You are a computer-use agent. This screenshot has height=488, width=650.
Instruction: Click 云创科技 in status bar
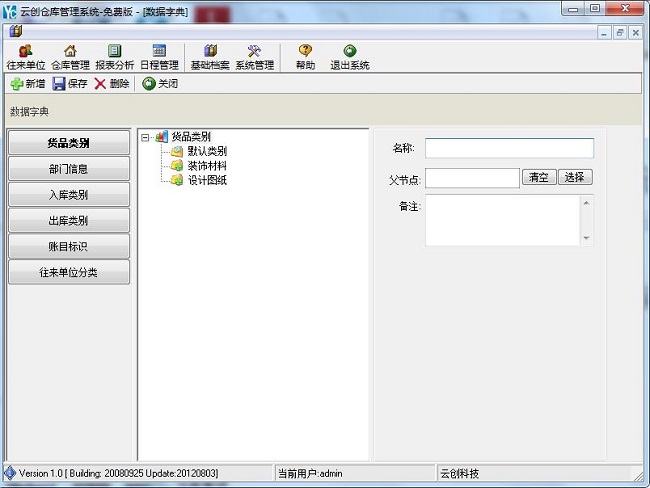[x=459, y=473]
